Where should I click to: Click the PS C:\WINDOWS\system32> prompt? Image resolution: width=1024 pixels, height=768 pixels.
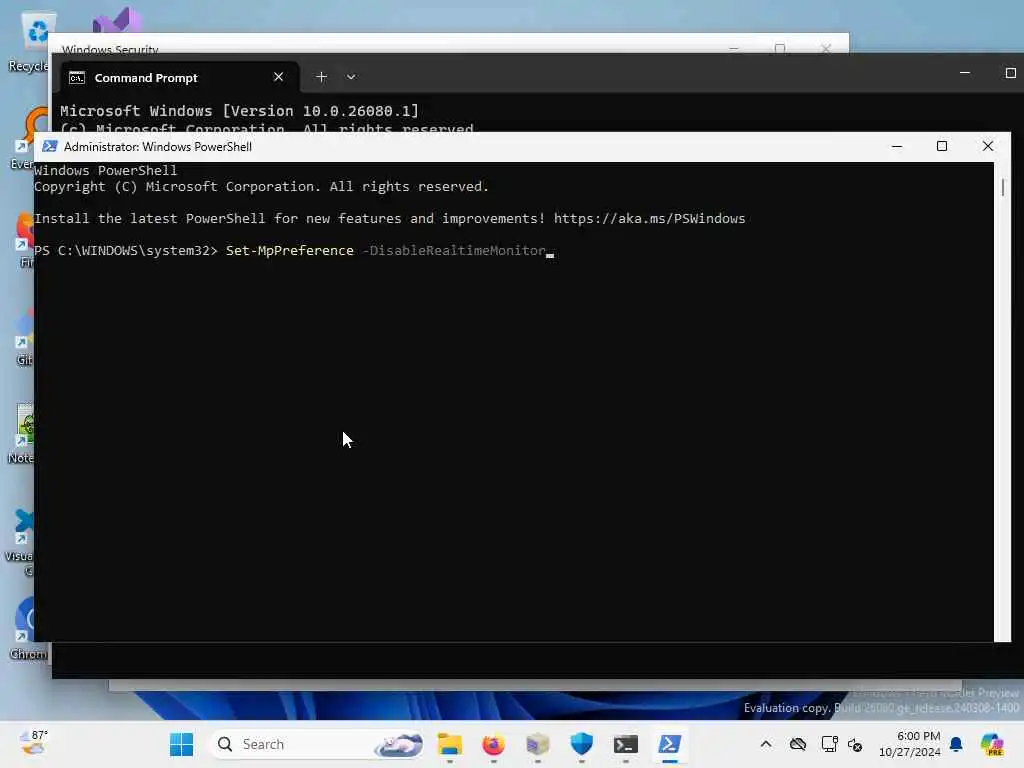125,251
